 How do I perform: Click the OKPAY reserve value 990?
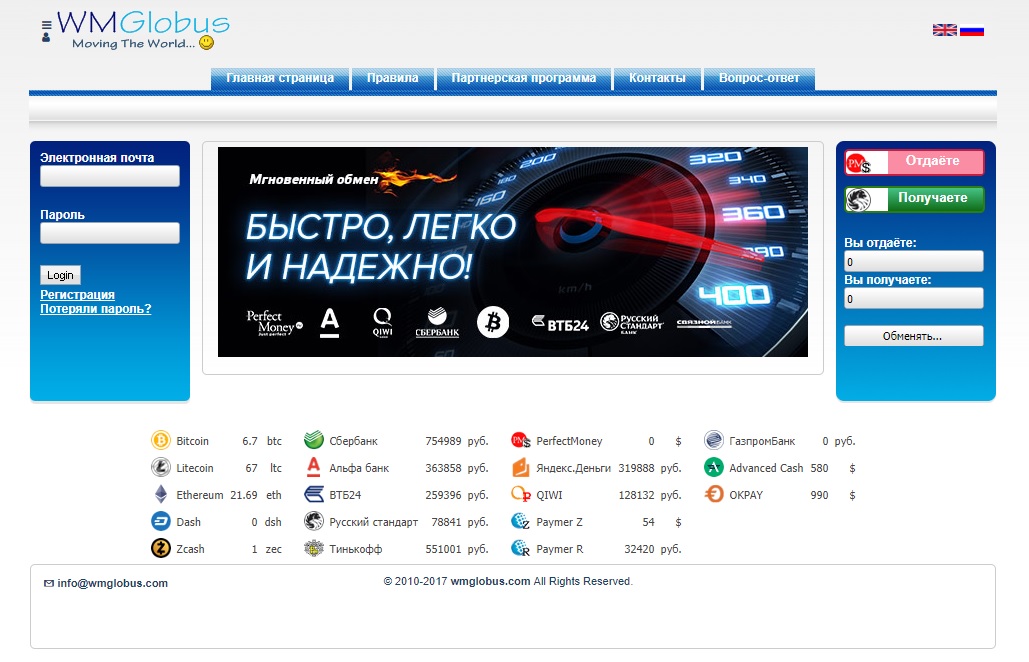click(x=819, y=495)
